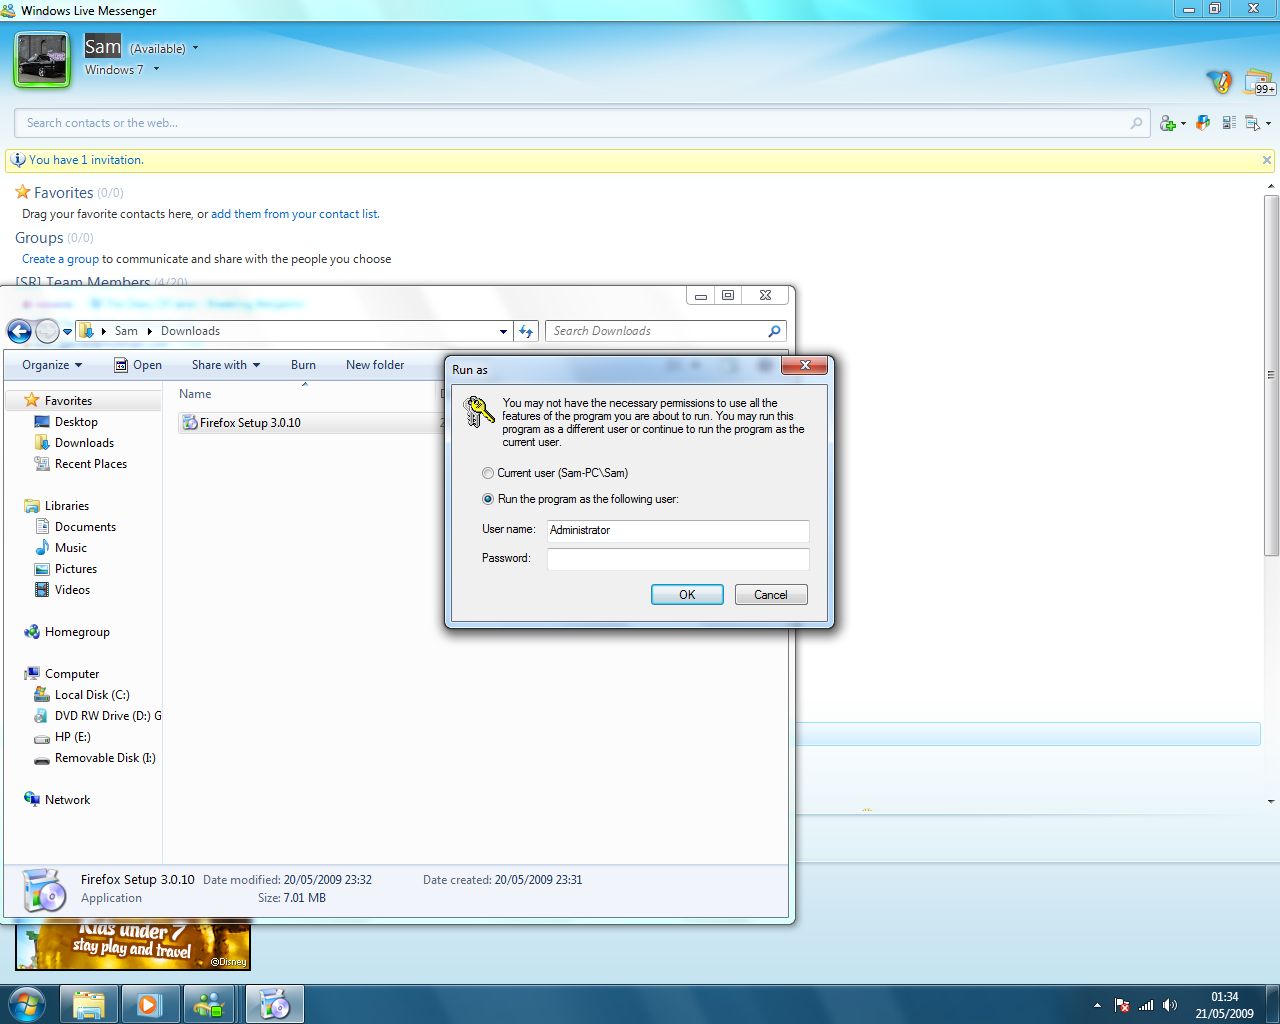Viewport: 1280px width, 1024px height.
Task: Expand the show menu dropdown arrow
Action: coord(1268,124)
